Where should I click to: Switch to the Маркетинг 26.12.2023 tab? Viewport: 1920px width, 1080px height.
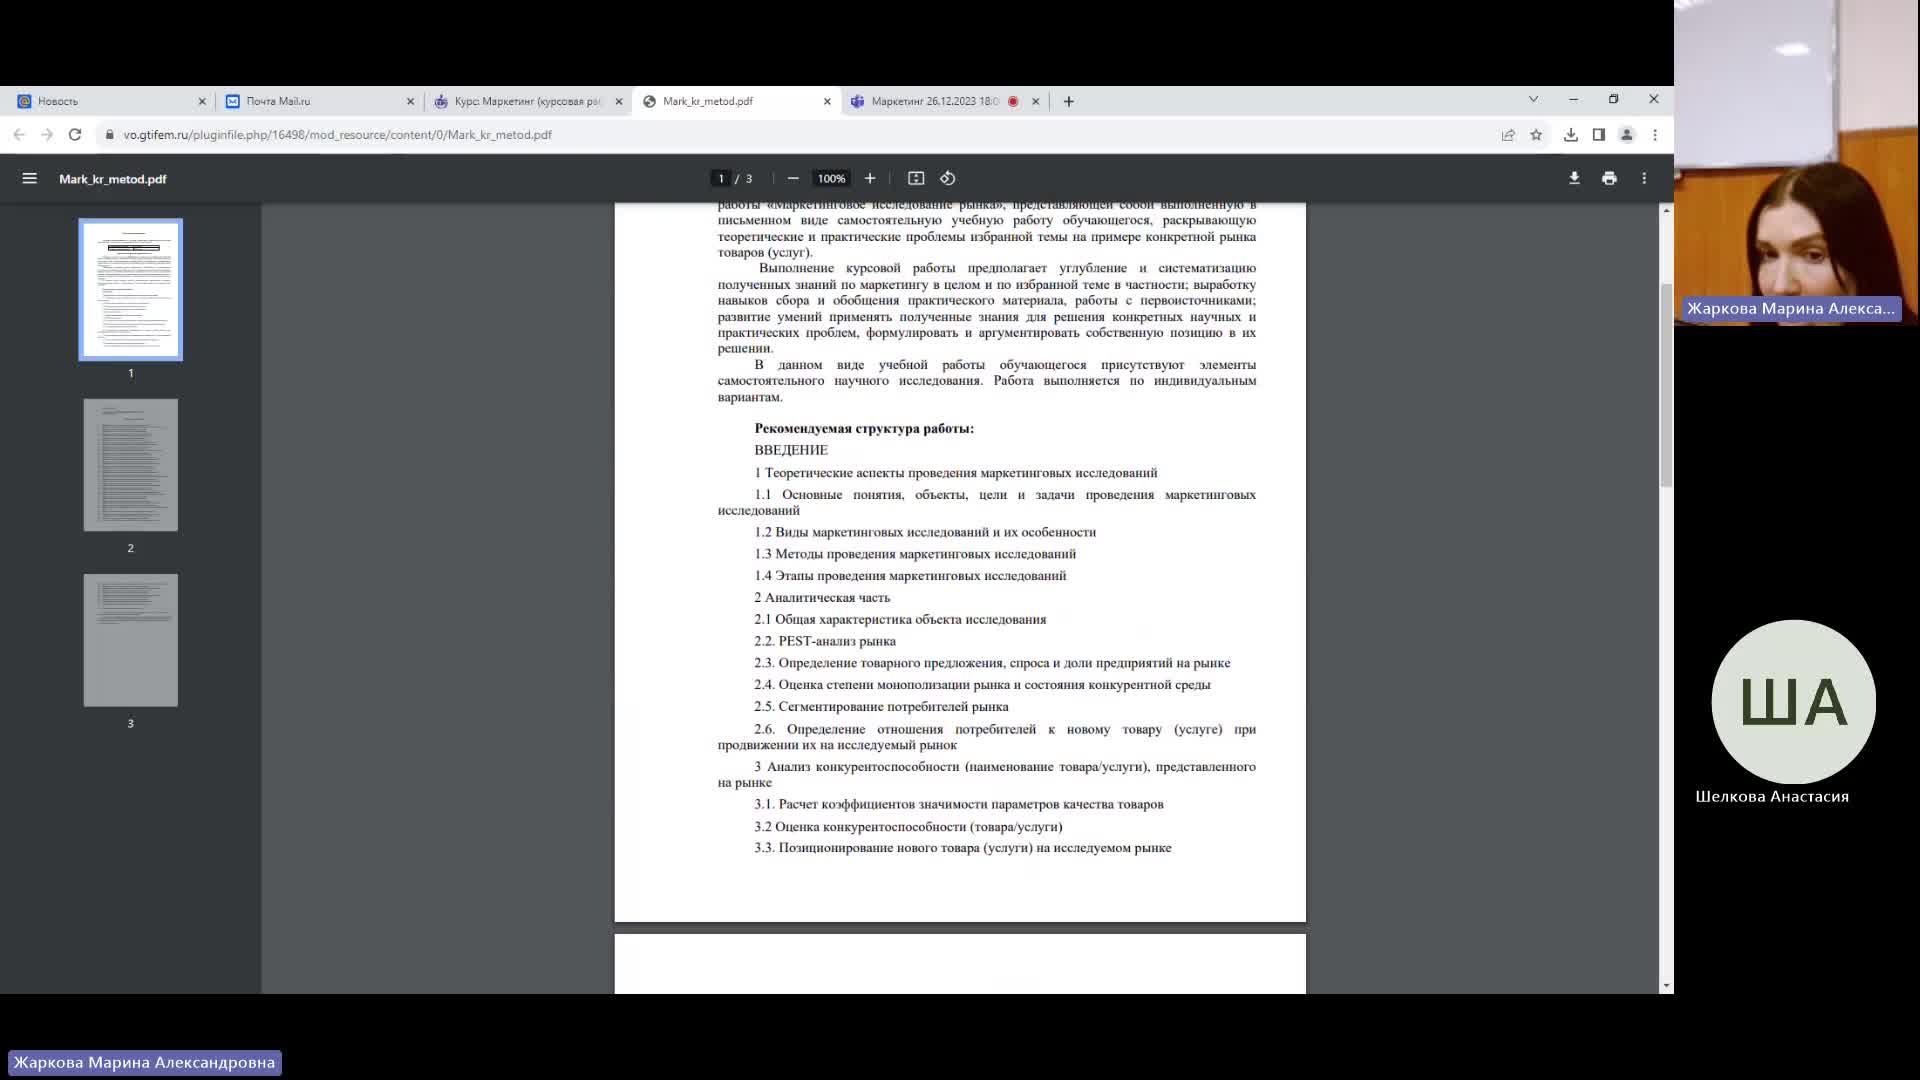[944, 101]
